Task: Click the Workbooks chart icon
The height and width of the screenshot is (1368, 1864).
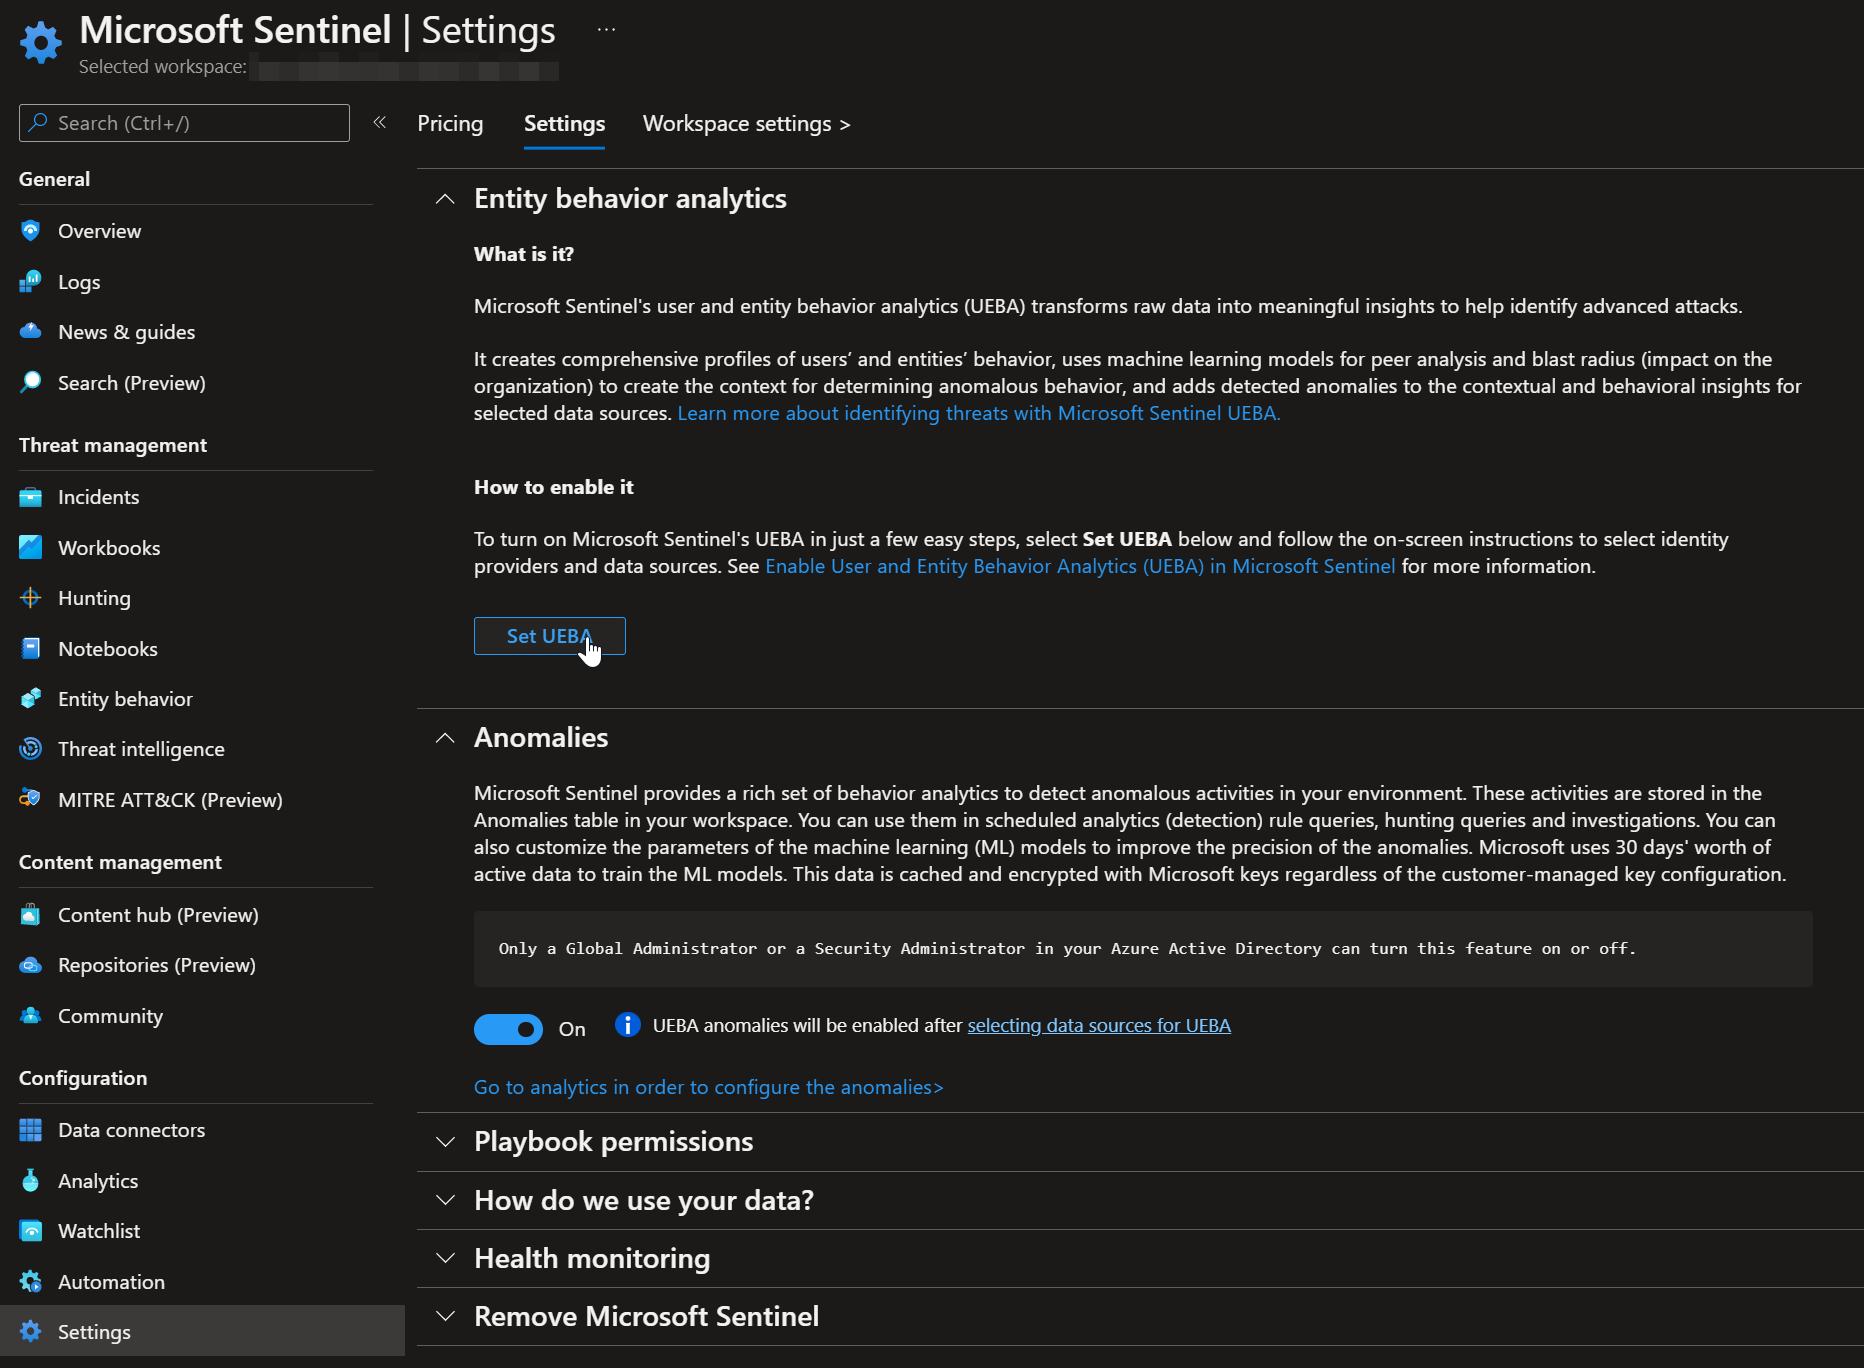Action: click(31, 548)
